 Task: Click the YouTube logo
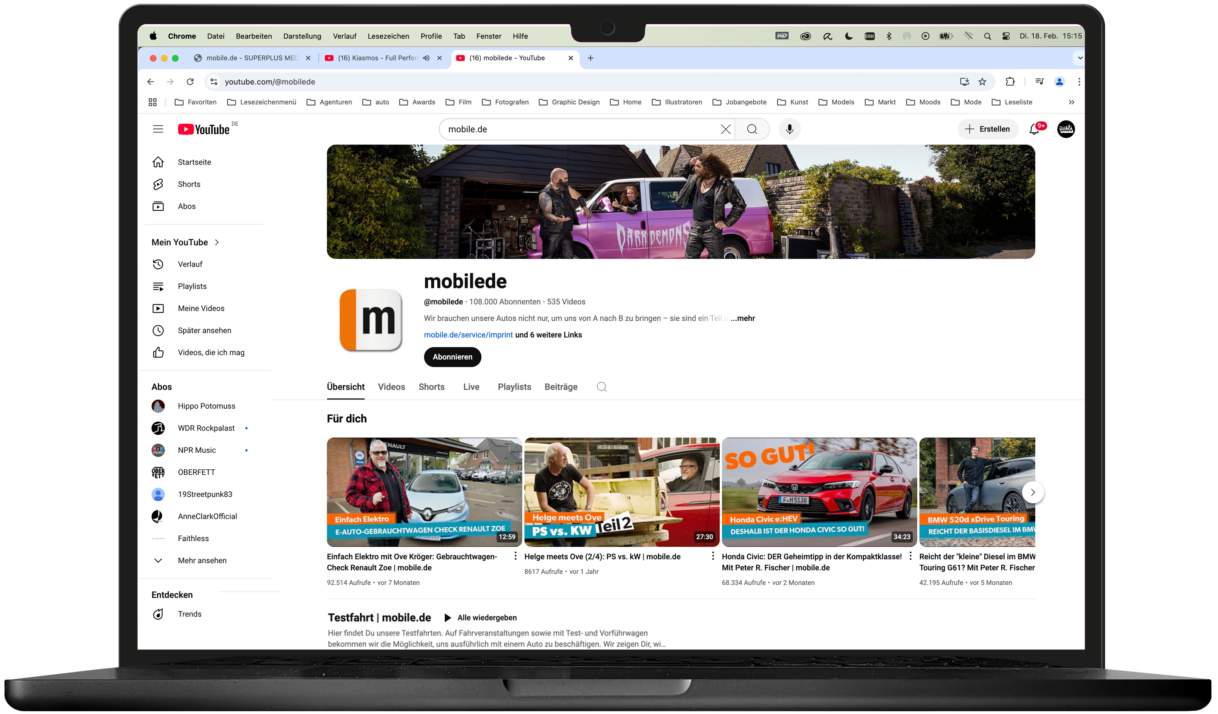(x=204, y=129)
